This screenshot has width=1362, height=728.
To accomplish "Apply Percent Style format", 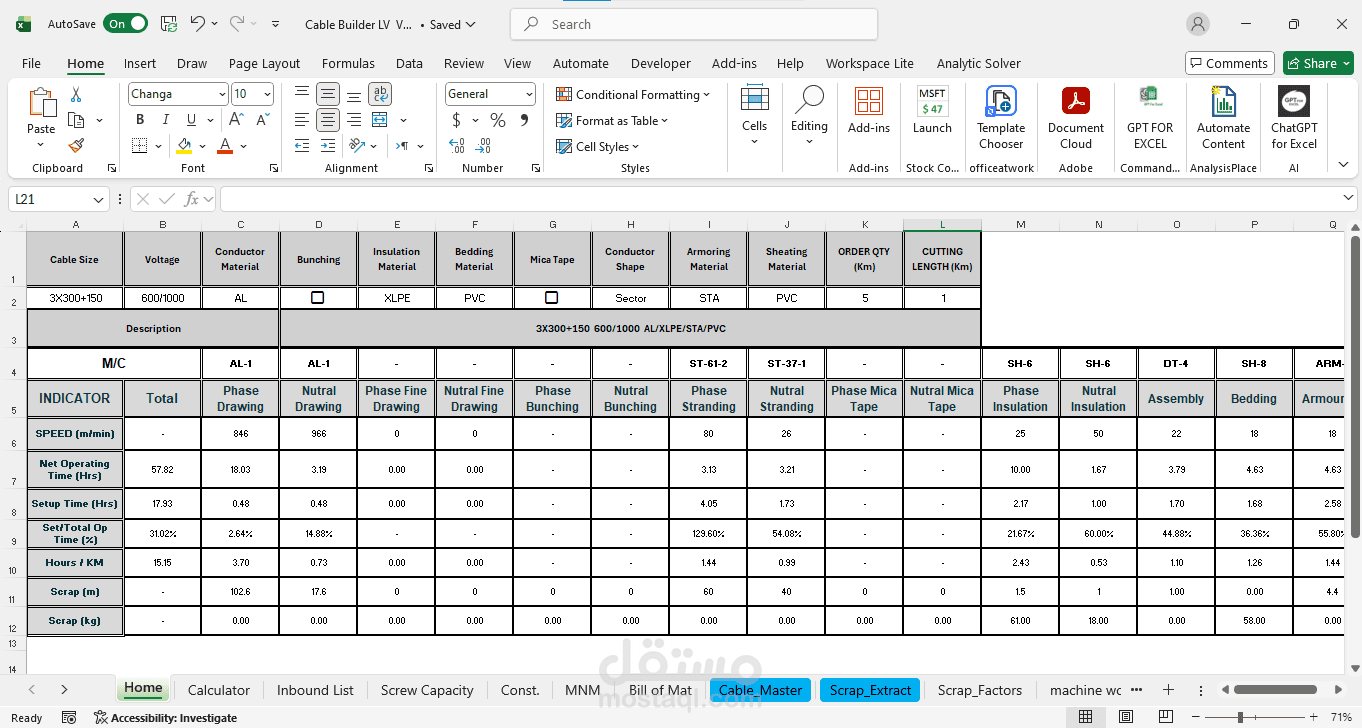I will (x=498, y=120).
